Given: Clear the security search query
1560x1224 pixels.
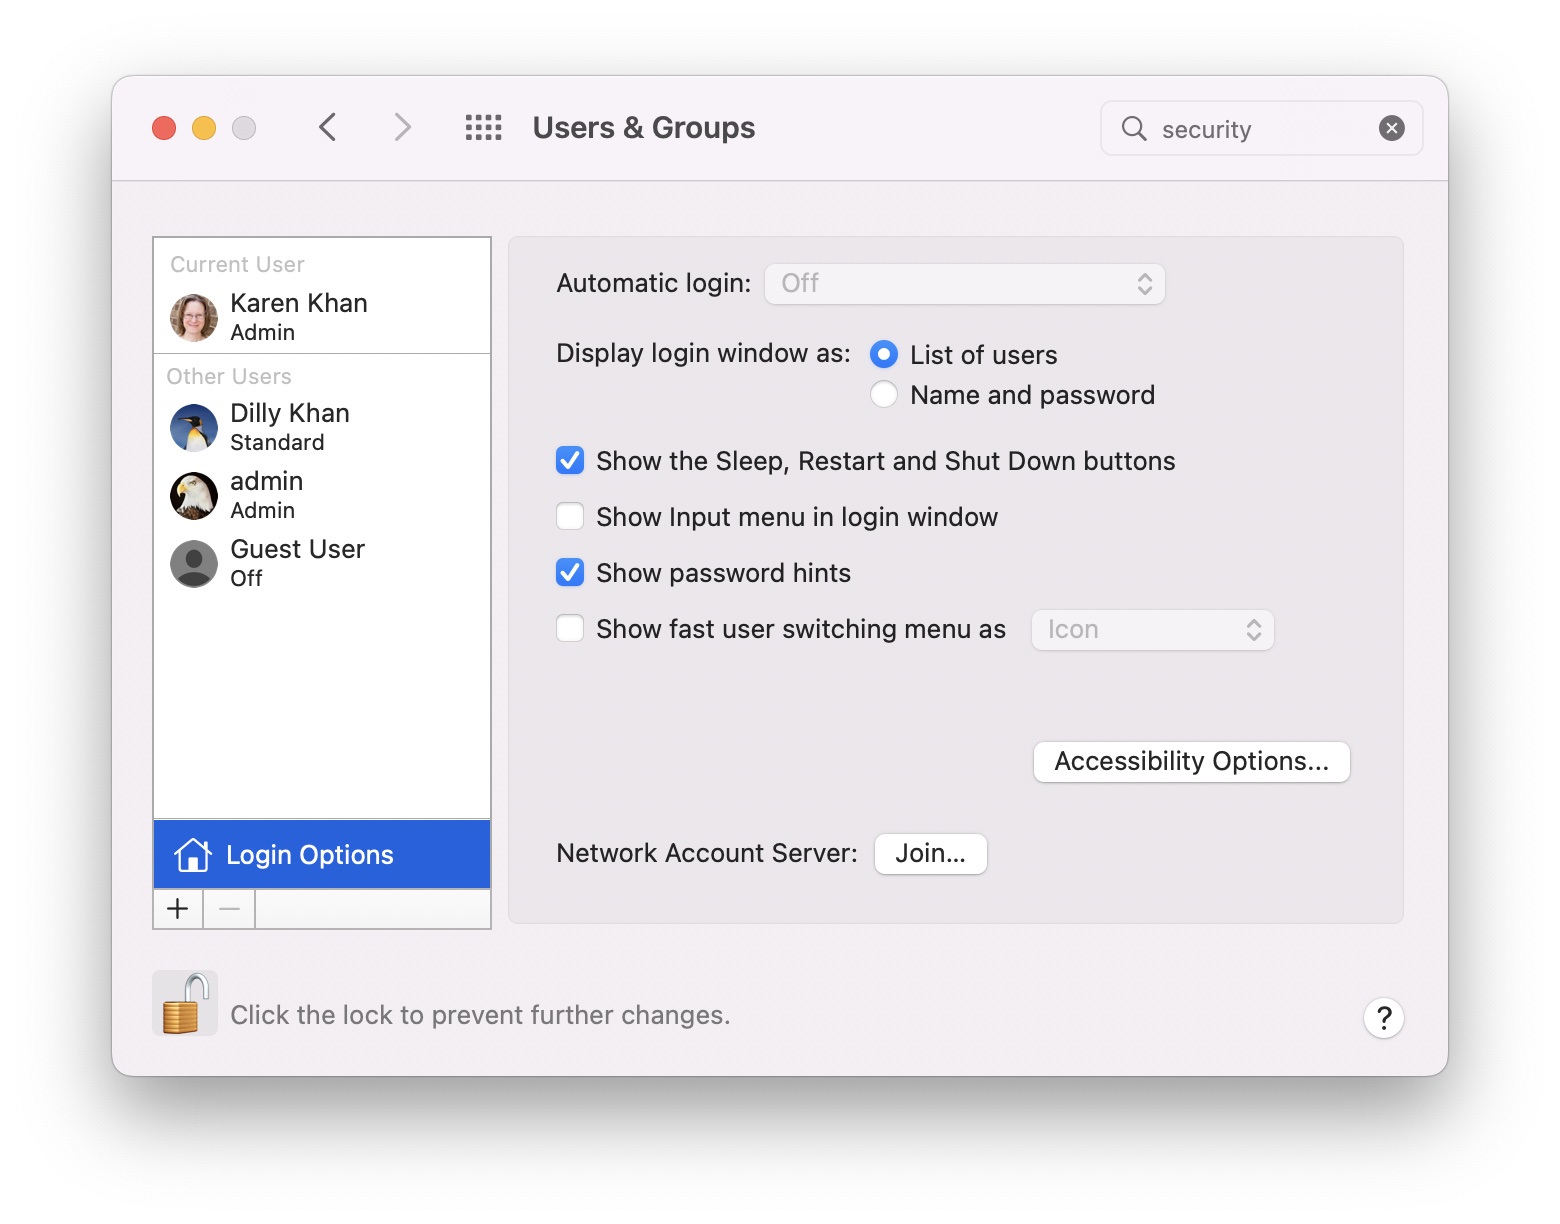Looking at the screenshot, I should (x=1391, y=128).
